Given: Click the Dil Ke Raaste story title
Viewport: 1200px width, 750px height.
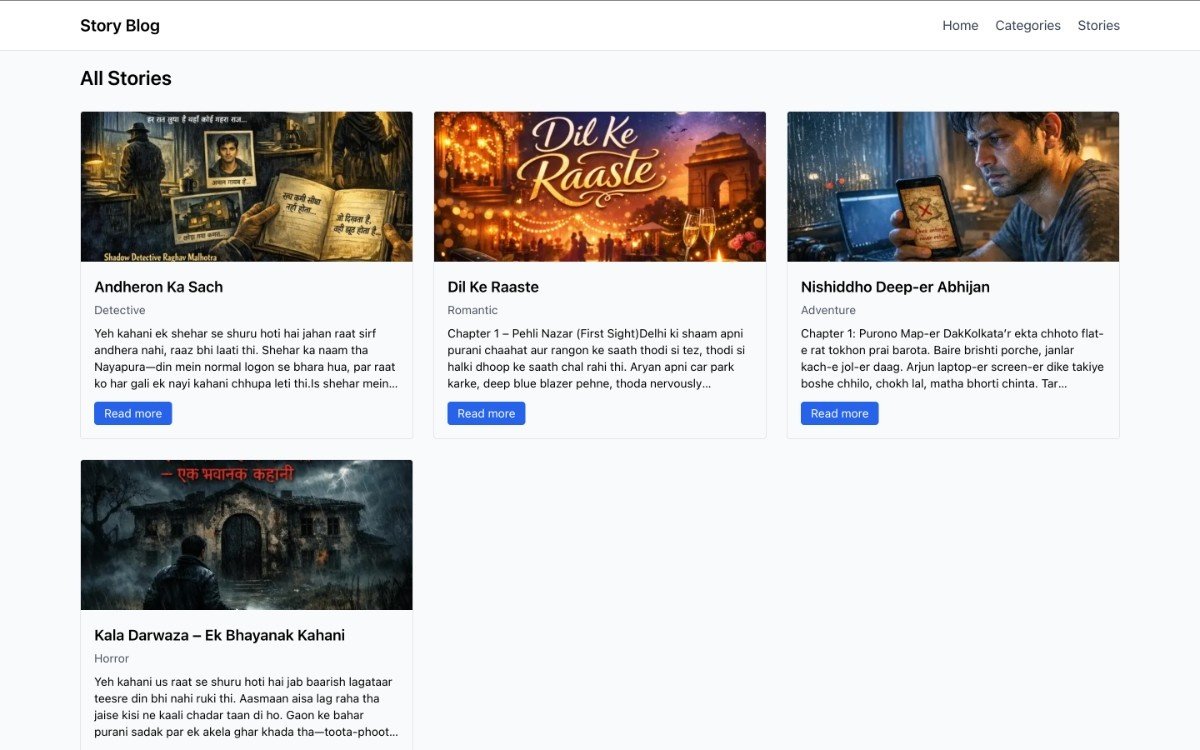Looking at the screenshot, I should pyautogui.click(x=493, y=287).
